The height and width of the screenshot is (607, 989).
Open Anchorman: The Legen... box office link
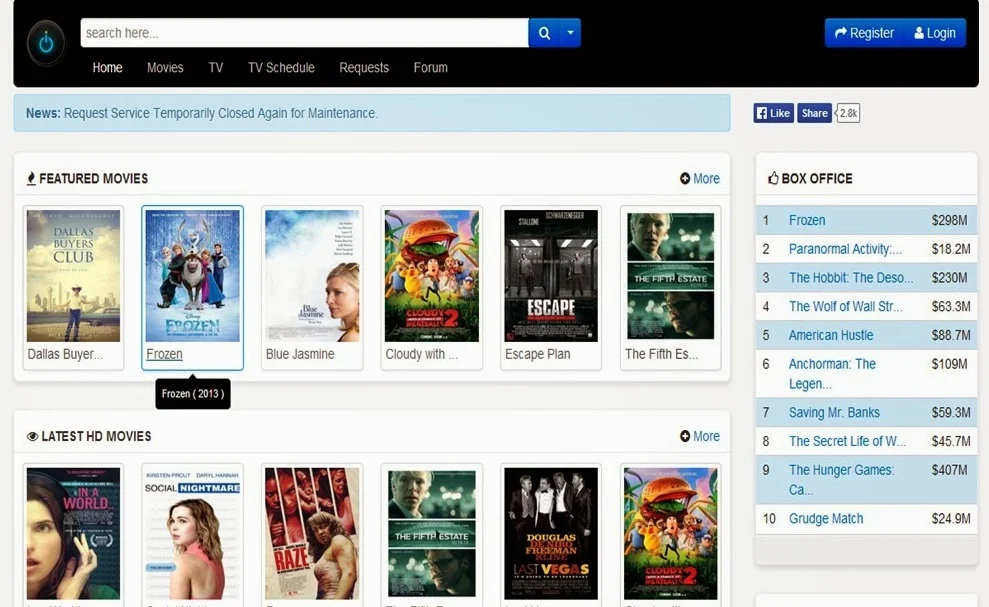pyautogui.click(x=832, y=374)
